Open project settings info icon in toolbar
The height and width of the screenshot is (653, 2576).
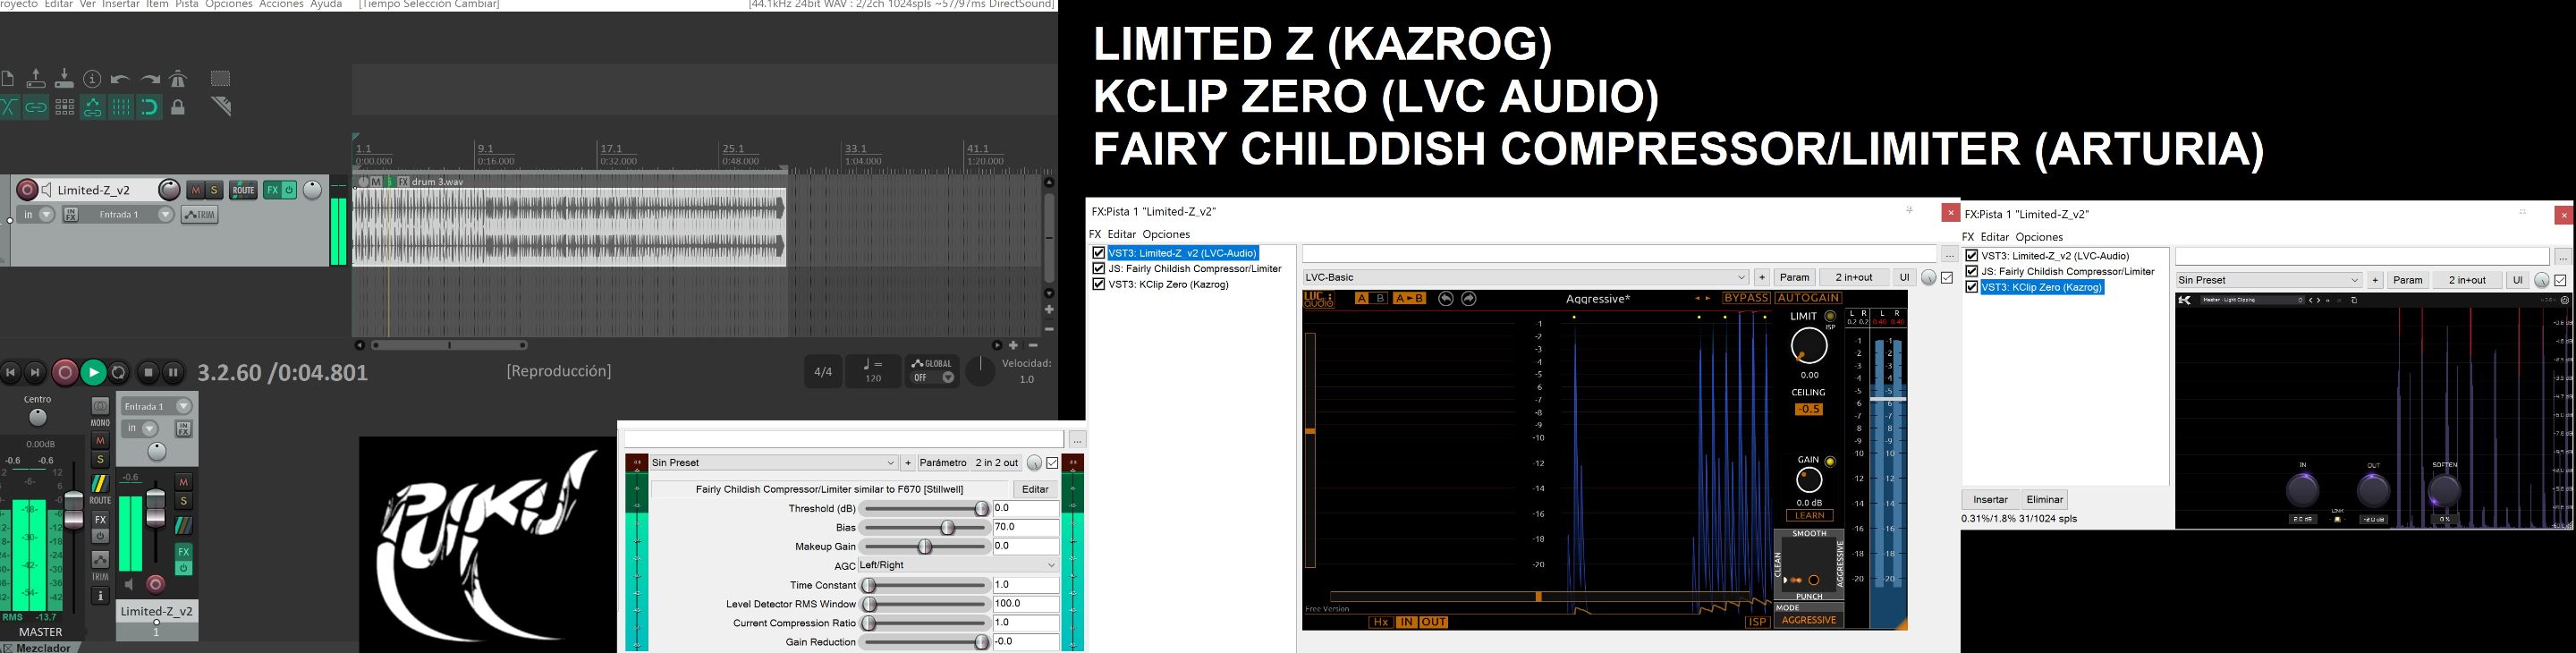pyautogui.click(x=92, y=78)
